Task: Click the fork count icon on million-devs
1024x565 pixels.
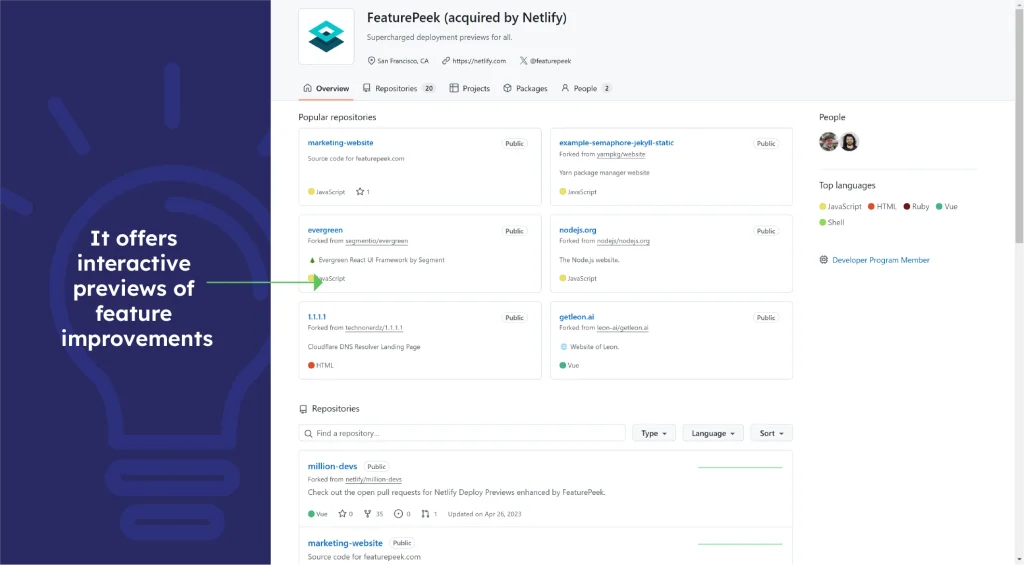Action: pos(367,514)
